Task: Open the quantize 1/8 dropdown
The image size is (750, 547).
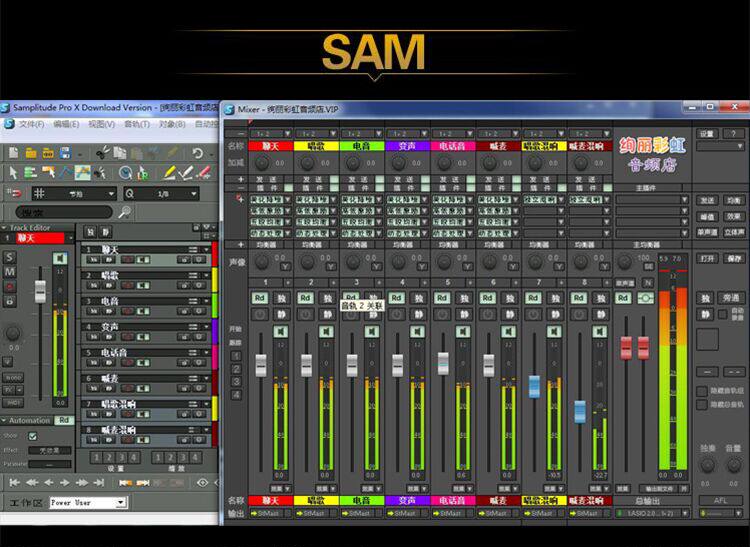Action: click(162, 194)
